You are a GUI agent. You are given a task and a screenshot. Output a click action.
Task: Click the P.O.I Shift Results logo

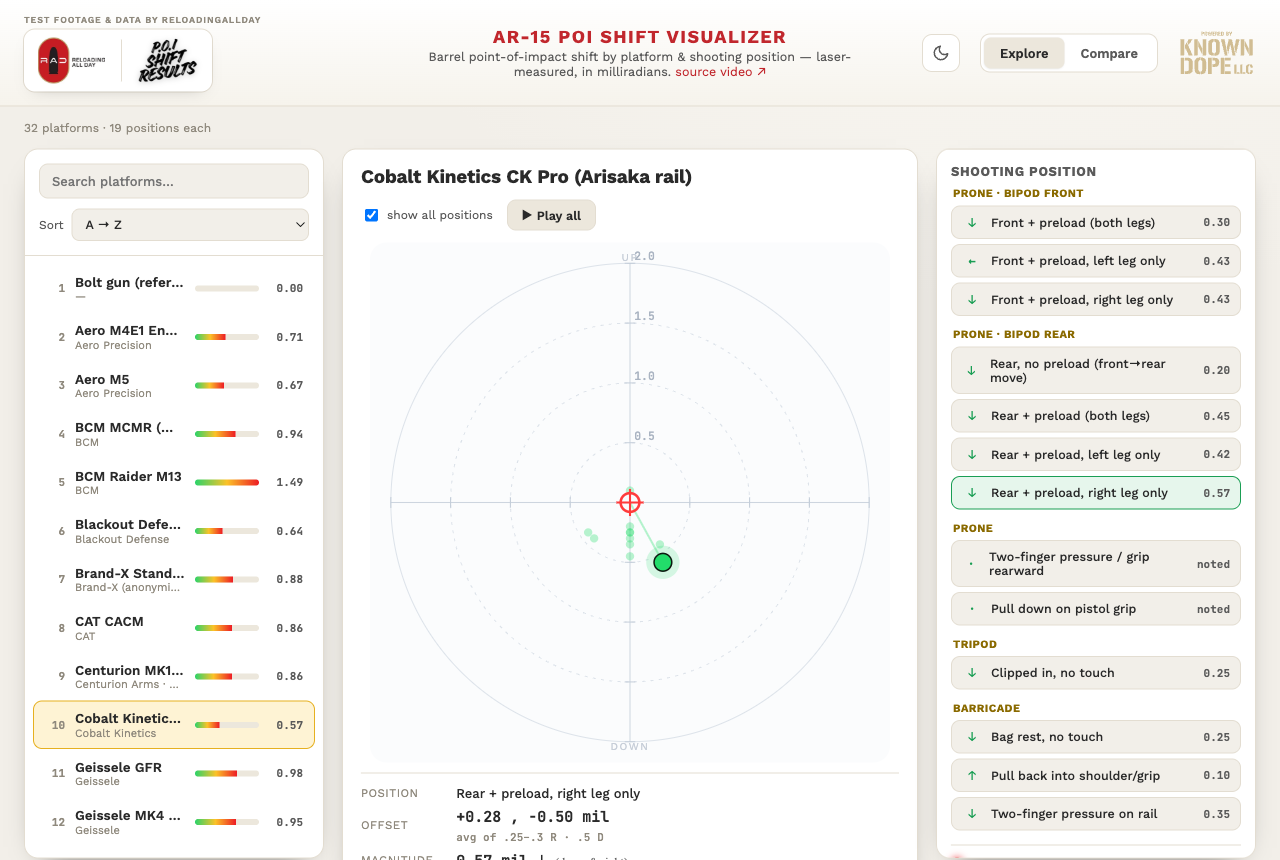(167, 61)
